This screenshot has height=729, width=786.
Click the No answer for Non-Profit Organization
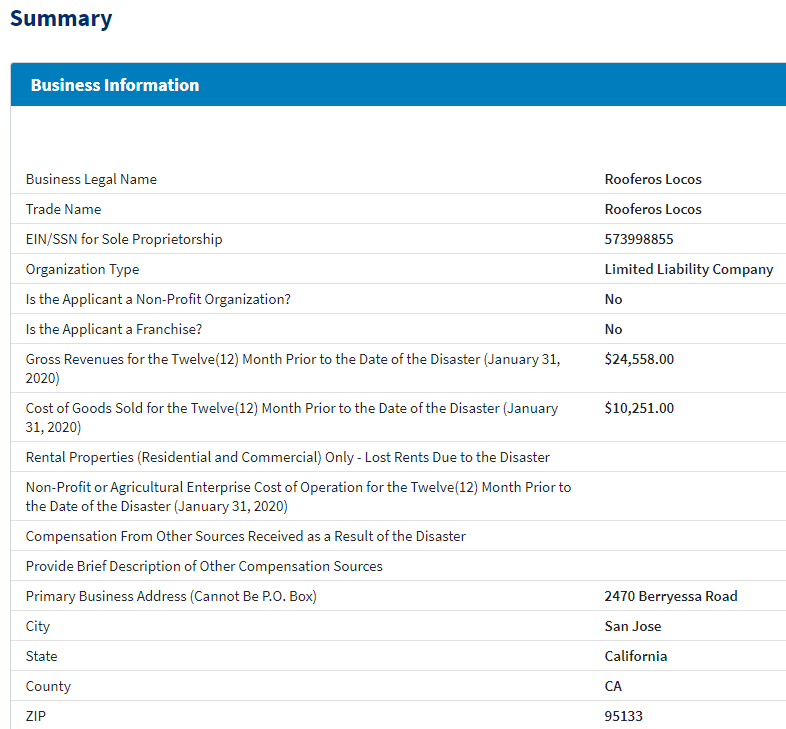613,299
